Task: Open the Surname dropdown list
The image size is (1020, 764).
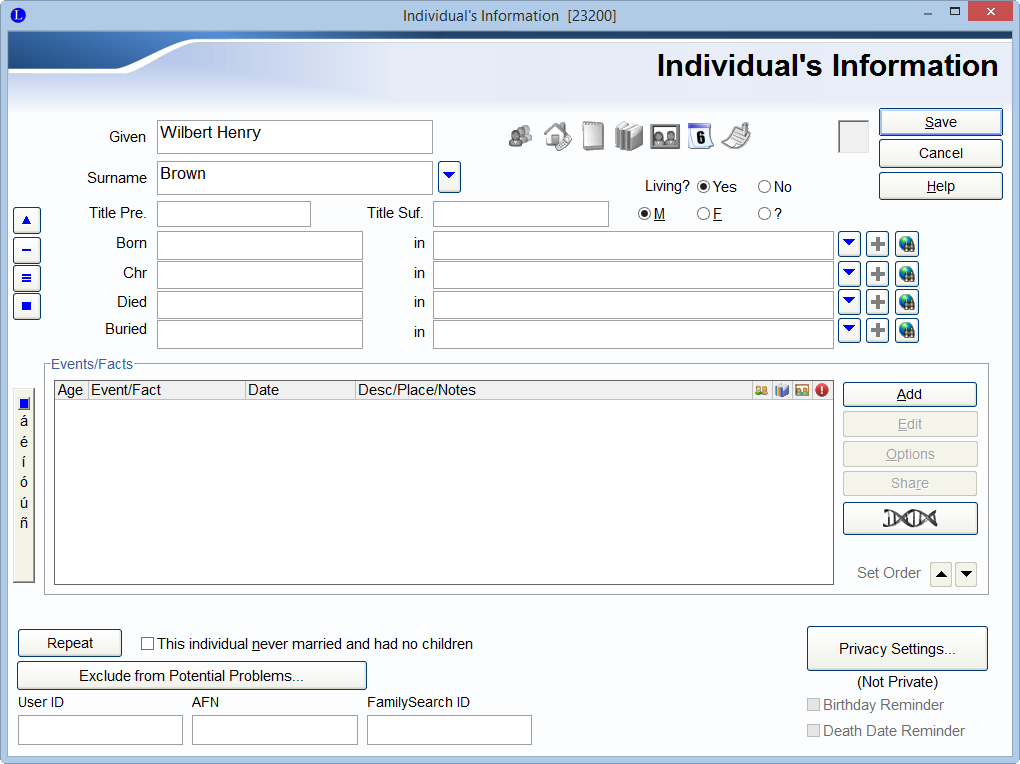Action: [x=450, y=177]
